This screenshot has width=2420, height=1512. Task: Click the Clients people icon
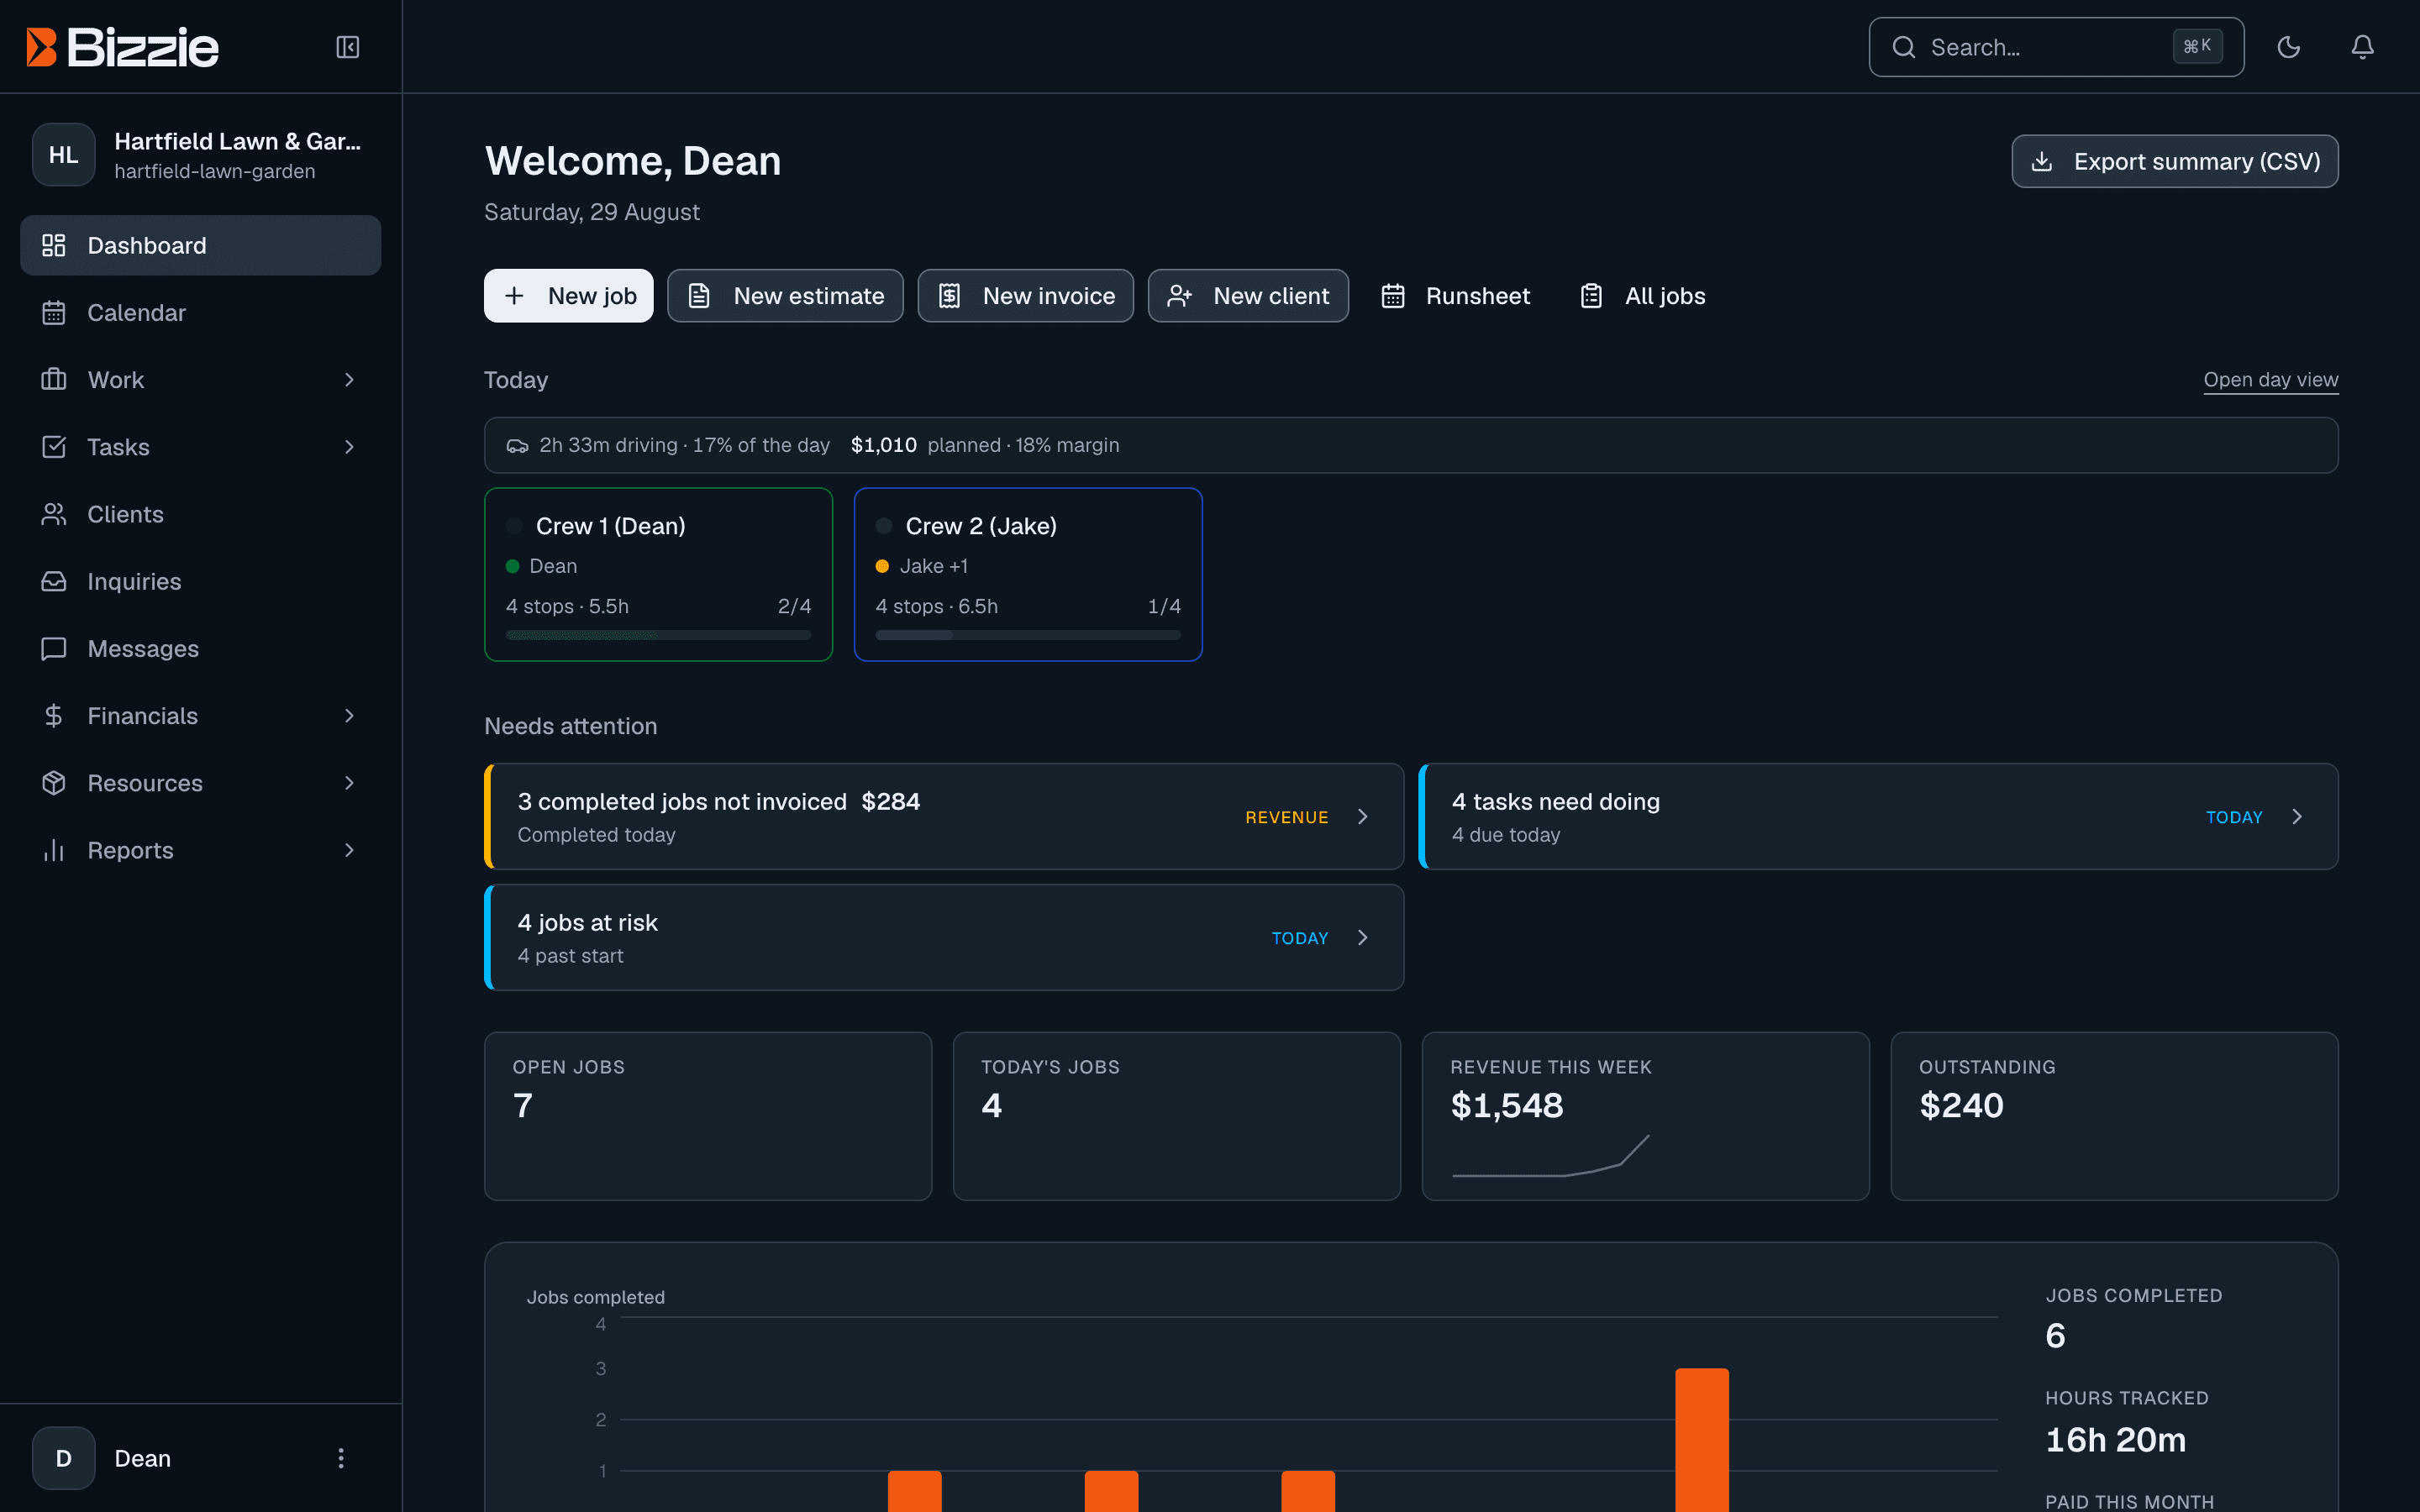pyautogui.click(x=54, y=514)
